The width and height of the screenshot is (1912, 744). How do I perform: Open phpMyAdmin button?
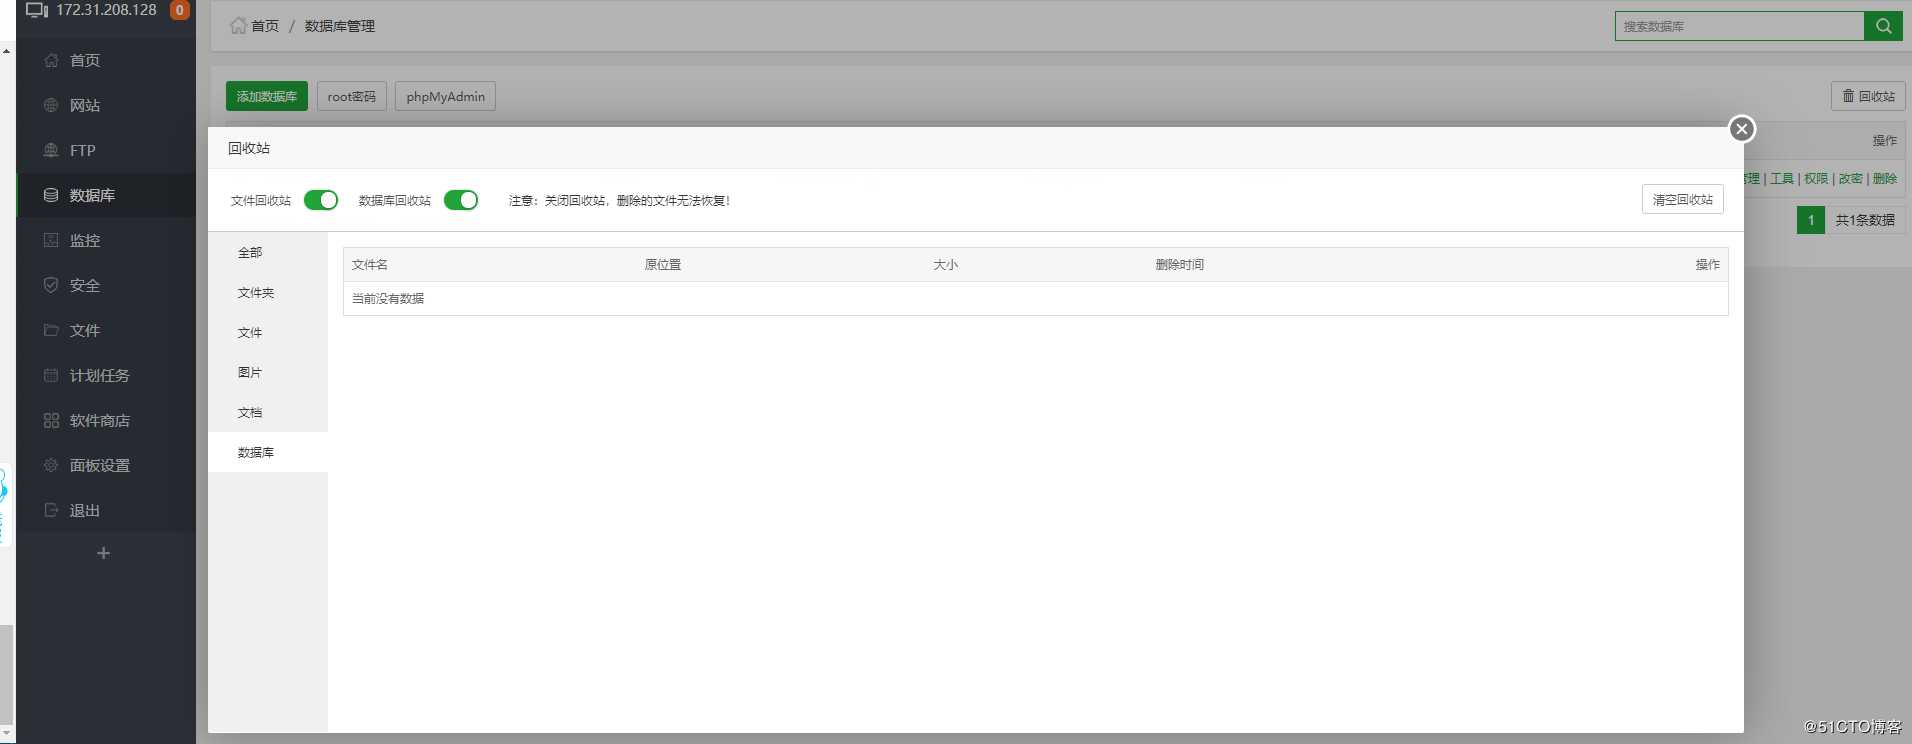(446, 96)
